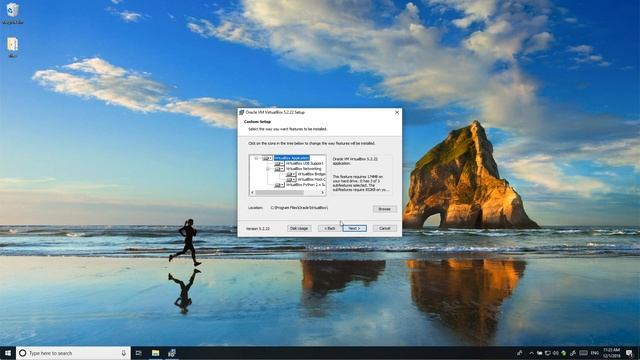Click the taskbar clock and date
640x360 pixels.
point(611,353)
